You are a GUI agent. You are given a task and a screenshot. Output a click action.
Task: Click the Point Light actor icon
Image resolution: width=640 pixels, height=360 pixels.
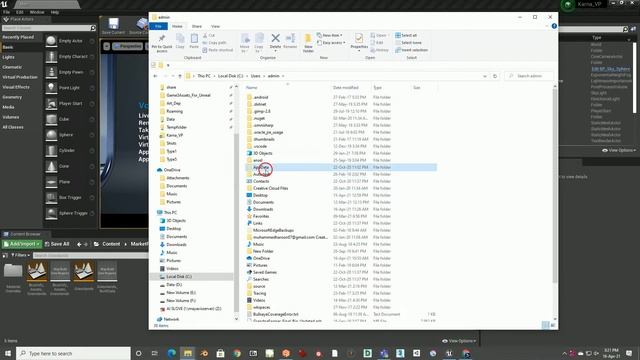(x=51, y=88)
